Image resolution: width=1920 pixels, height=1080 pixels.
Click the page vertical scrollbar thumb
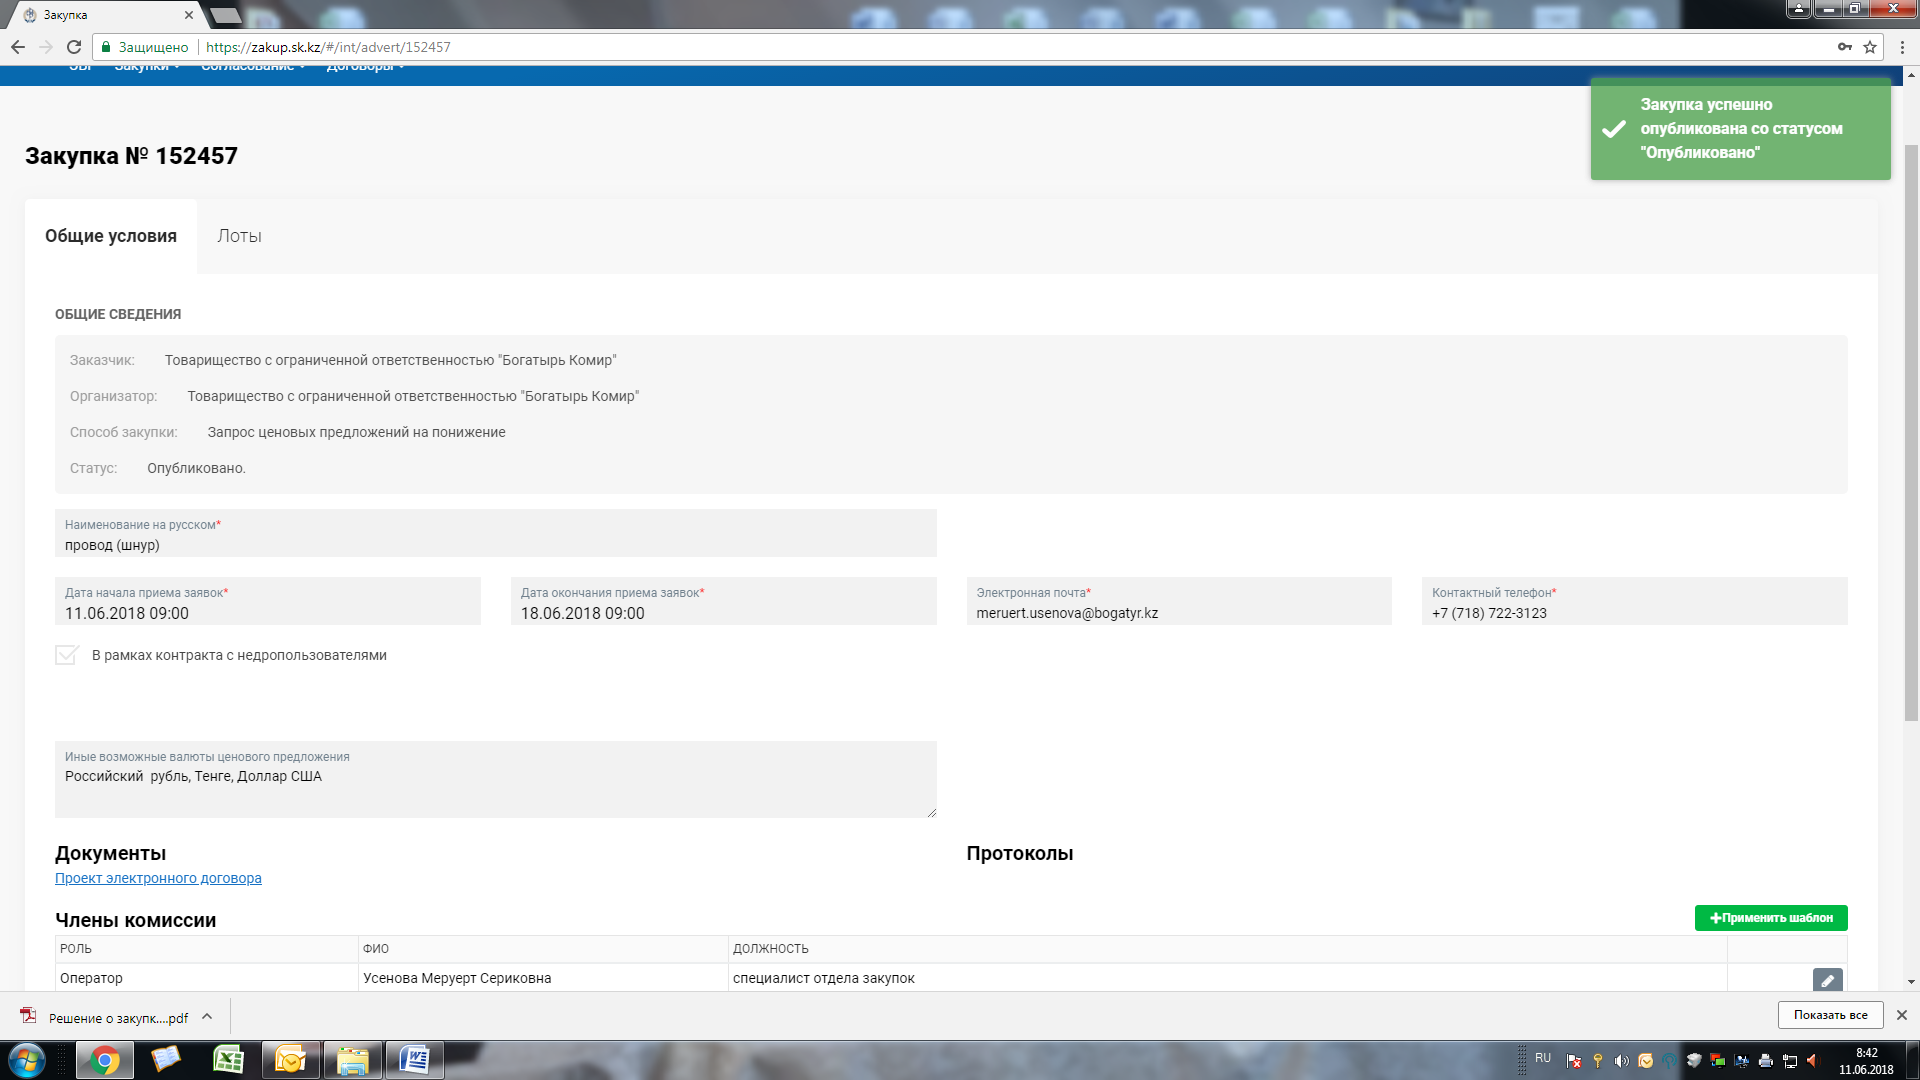pyautogui.click(x=1910, y=432)
